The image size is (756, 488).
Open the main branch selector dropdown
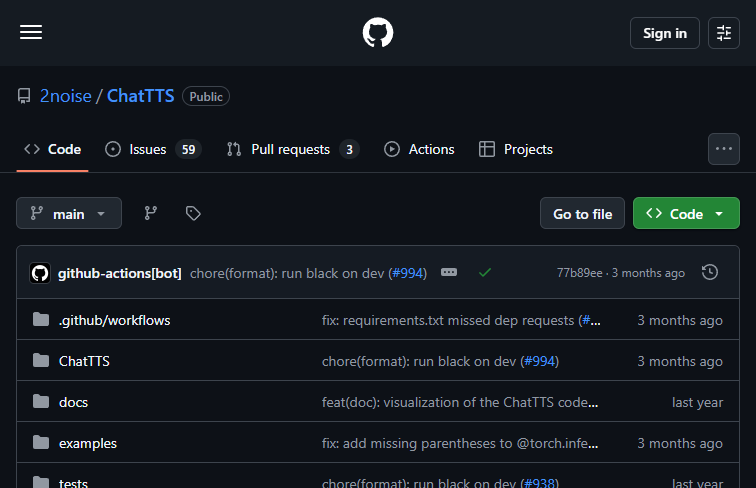pyautogui.click(x=69, y=213)
